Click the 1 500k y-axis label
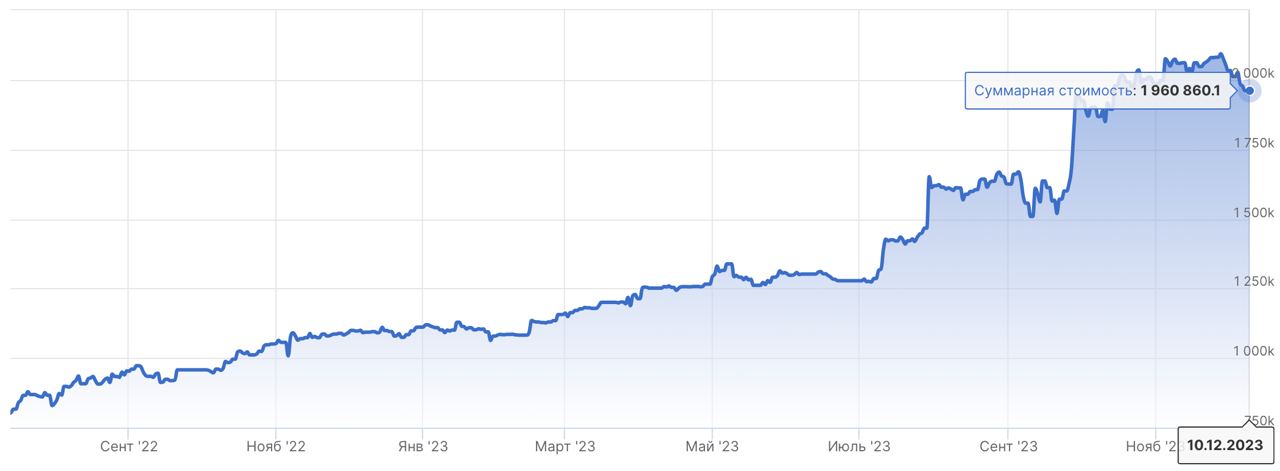 coord(1252,213)
